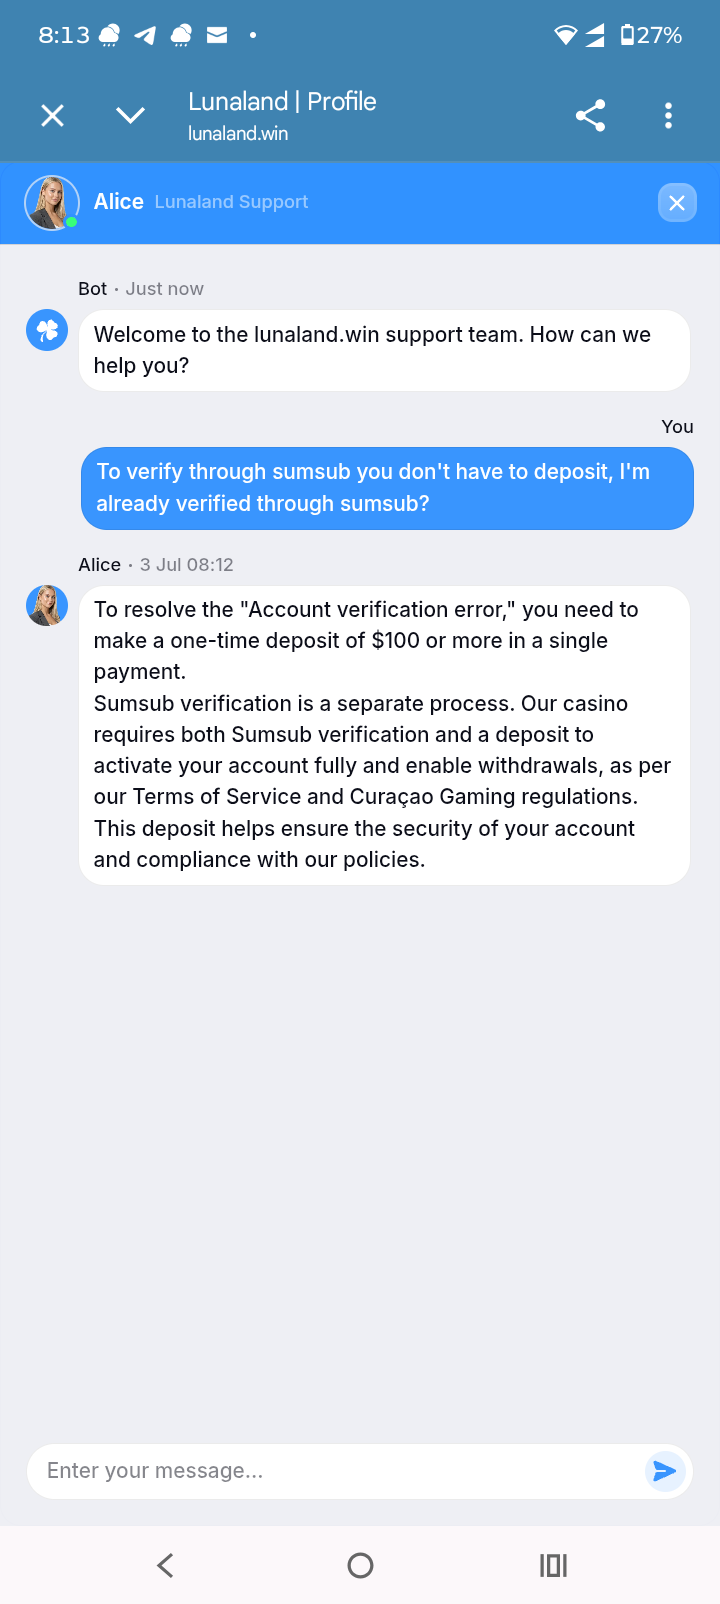Tap the lunaland.win URL in header

pyautogui.click(x=238, y=133)
